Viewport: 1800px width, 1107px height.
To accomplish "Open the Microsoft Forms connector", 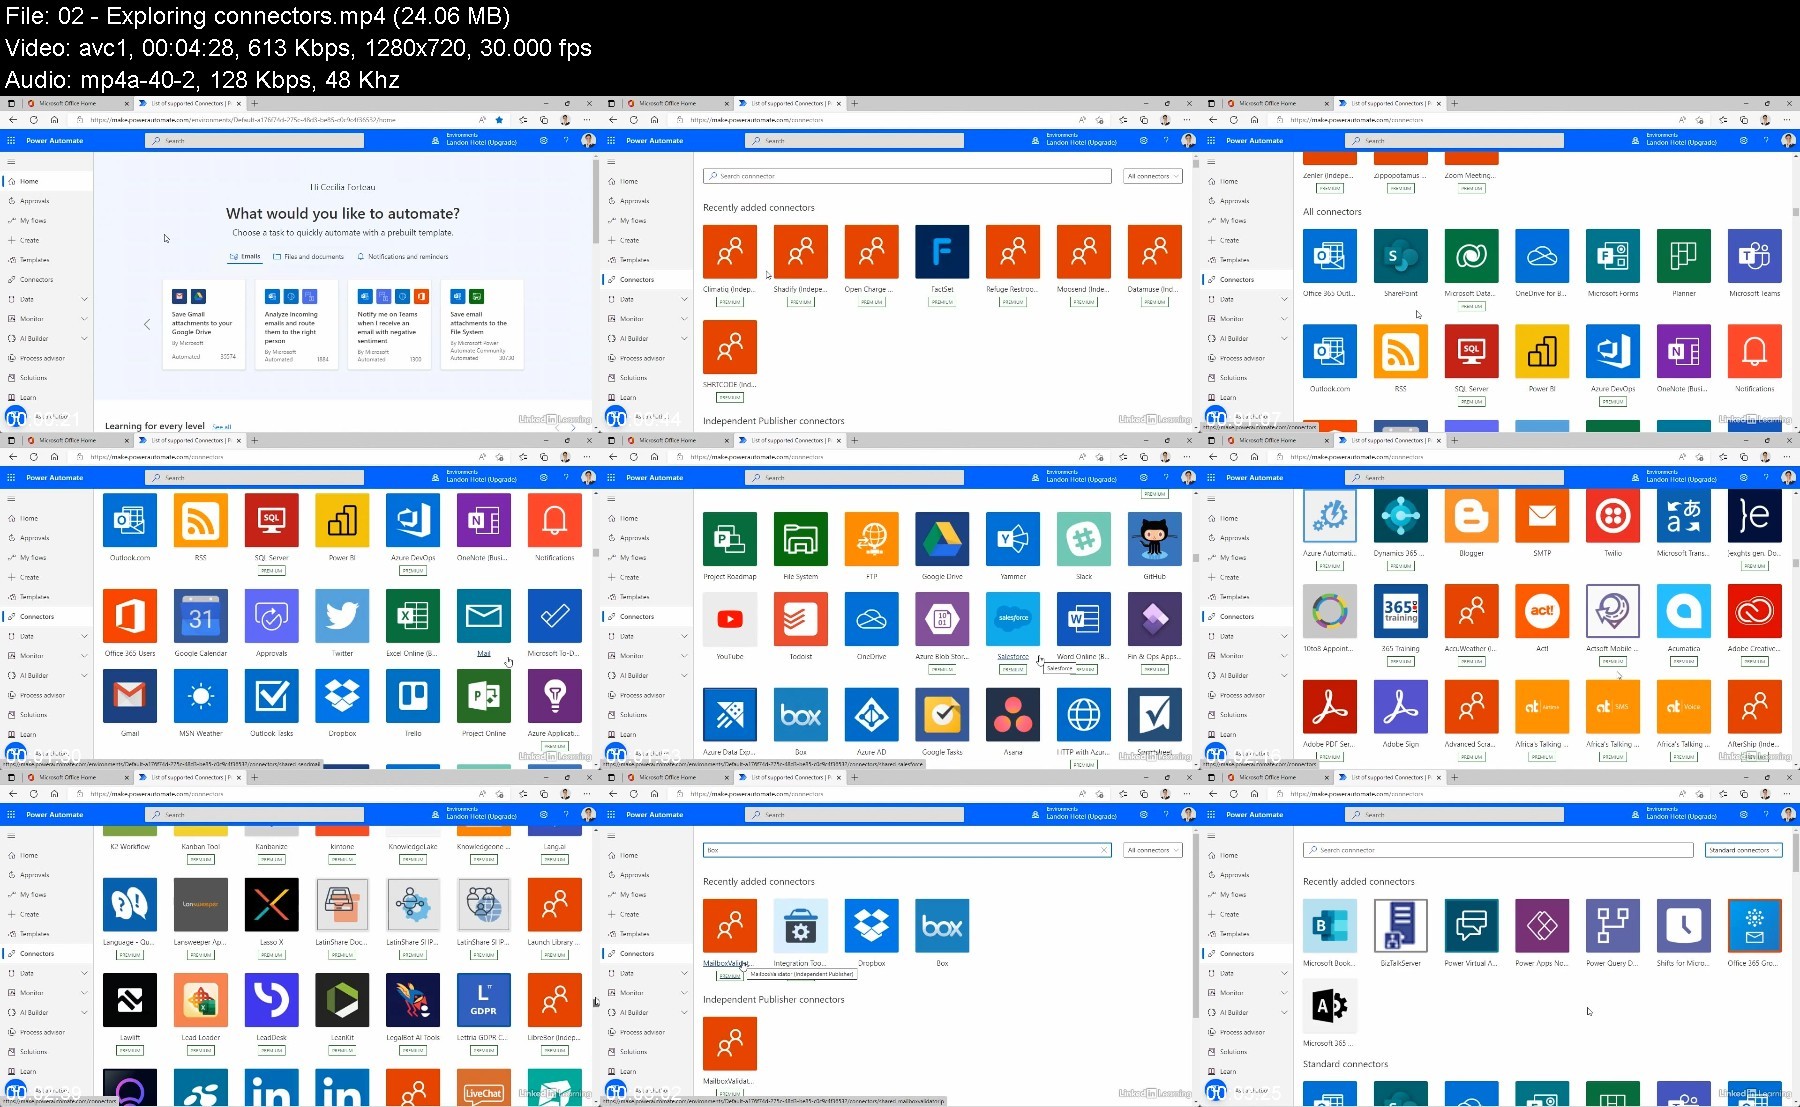I will tap(1613, 256).
